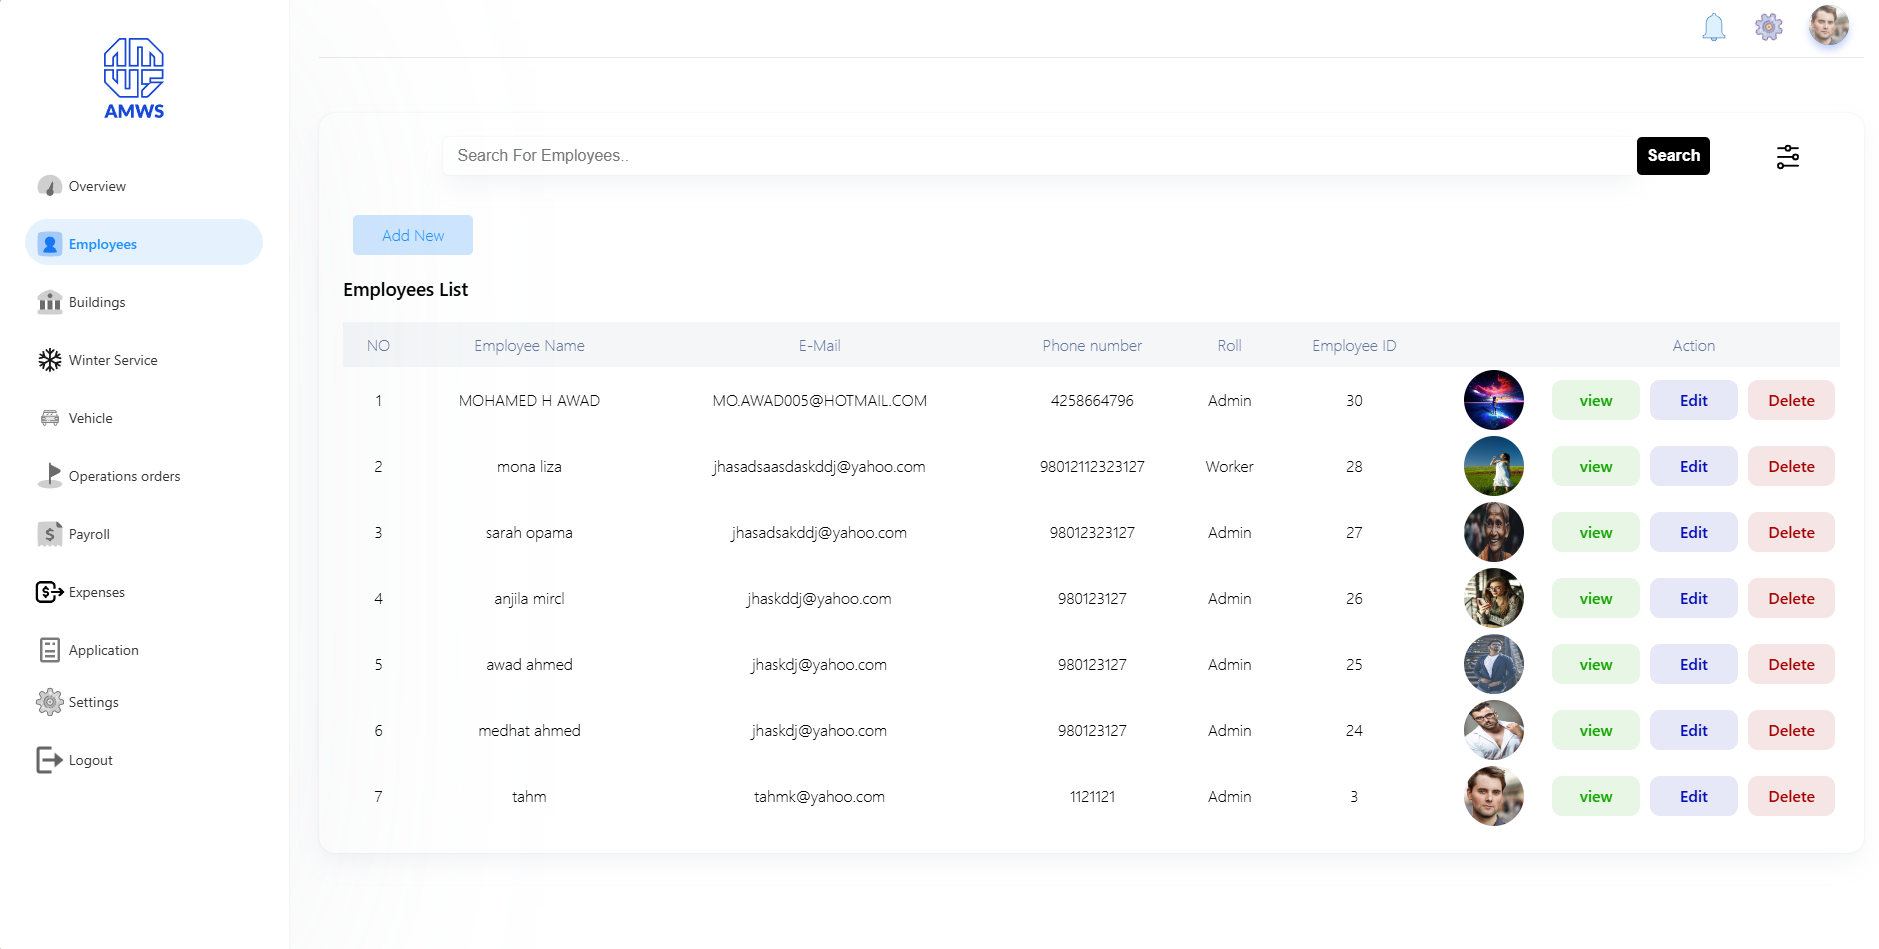The image size is (1879, 949).
Task: Click the Payroll dollar icon
Action: (50, 534)
